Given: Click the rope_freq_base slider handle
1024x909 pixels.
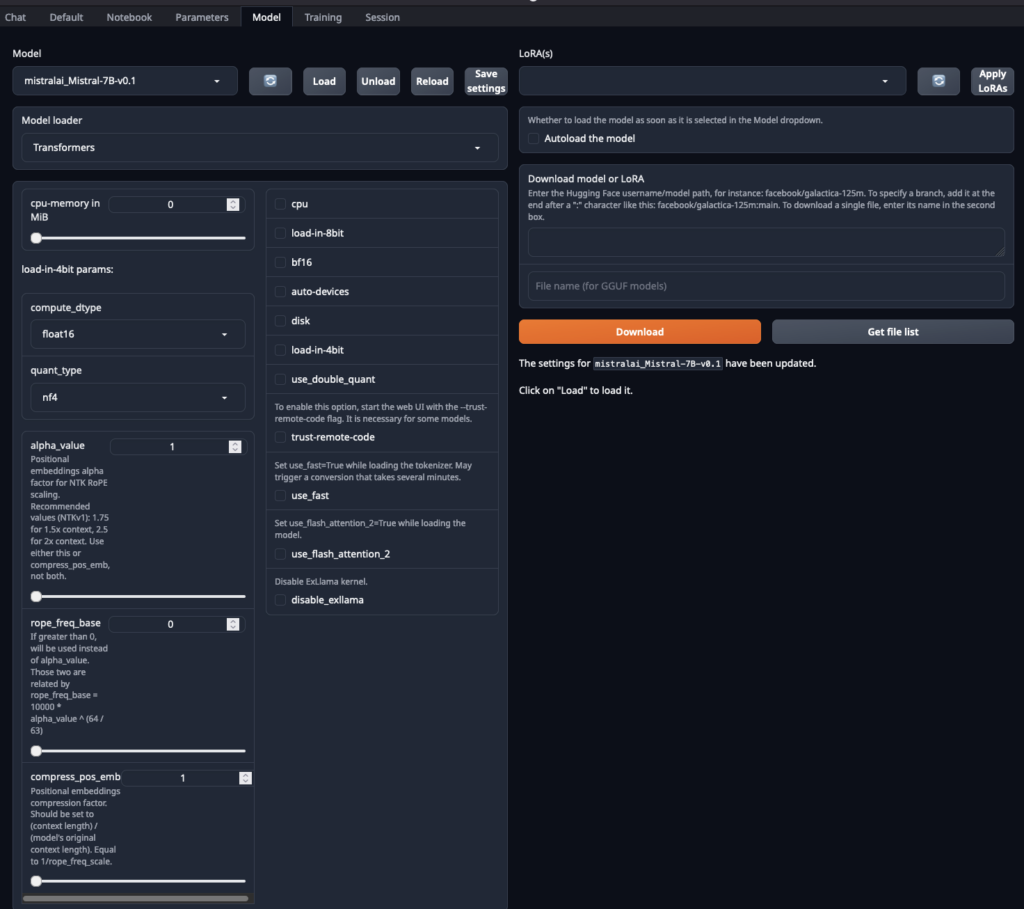Looking at the screenshot, I should point(37,751).
